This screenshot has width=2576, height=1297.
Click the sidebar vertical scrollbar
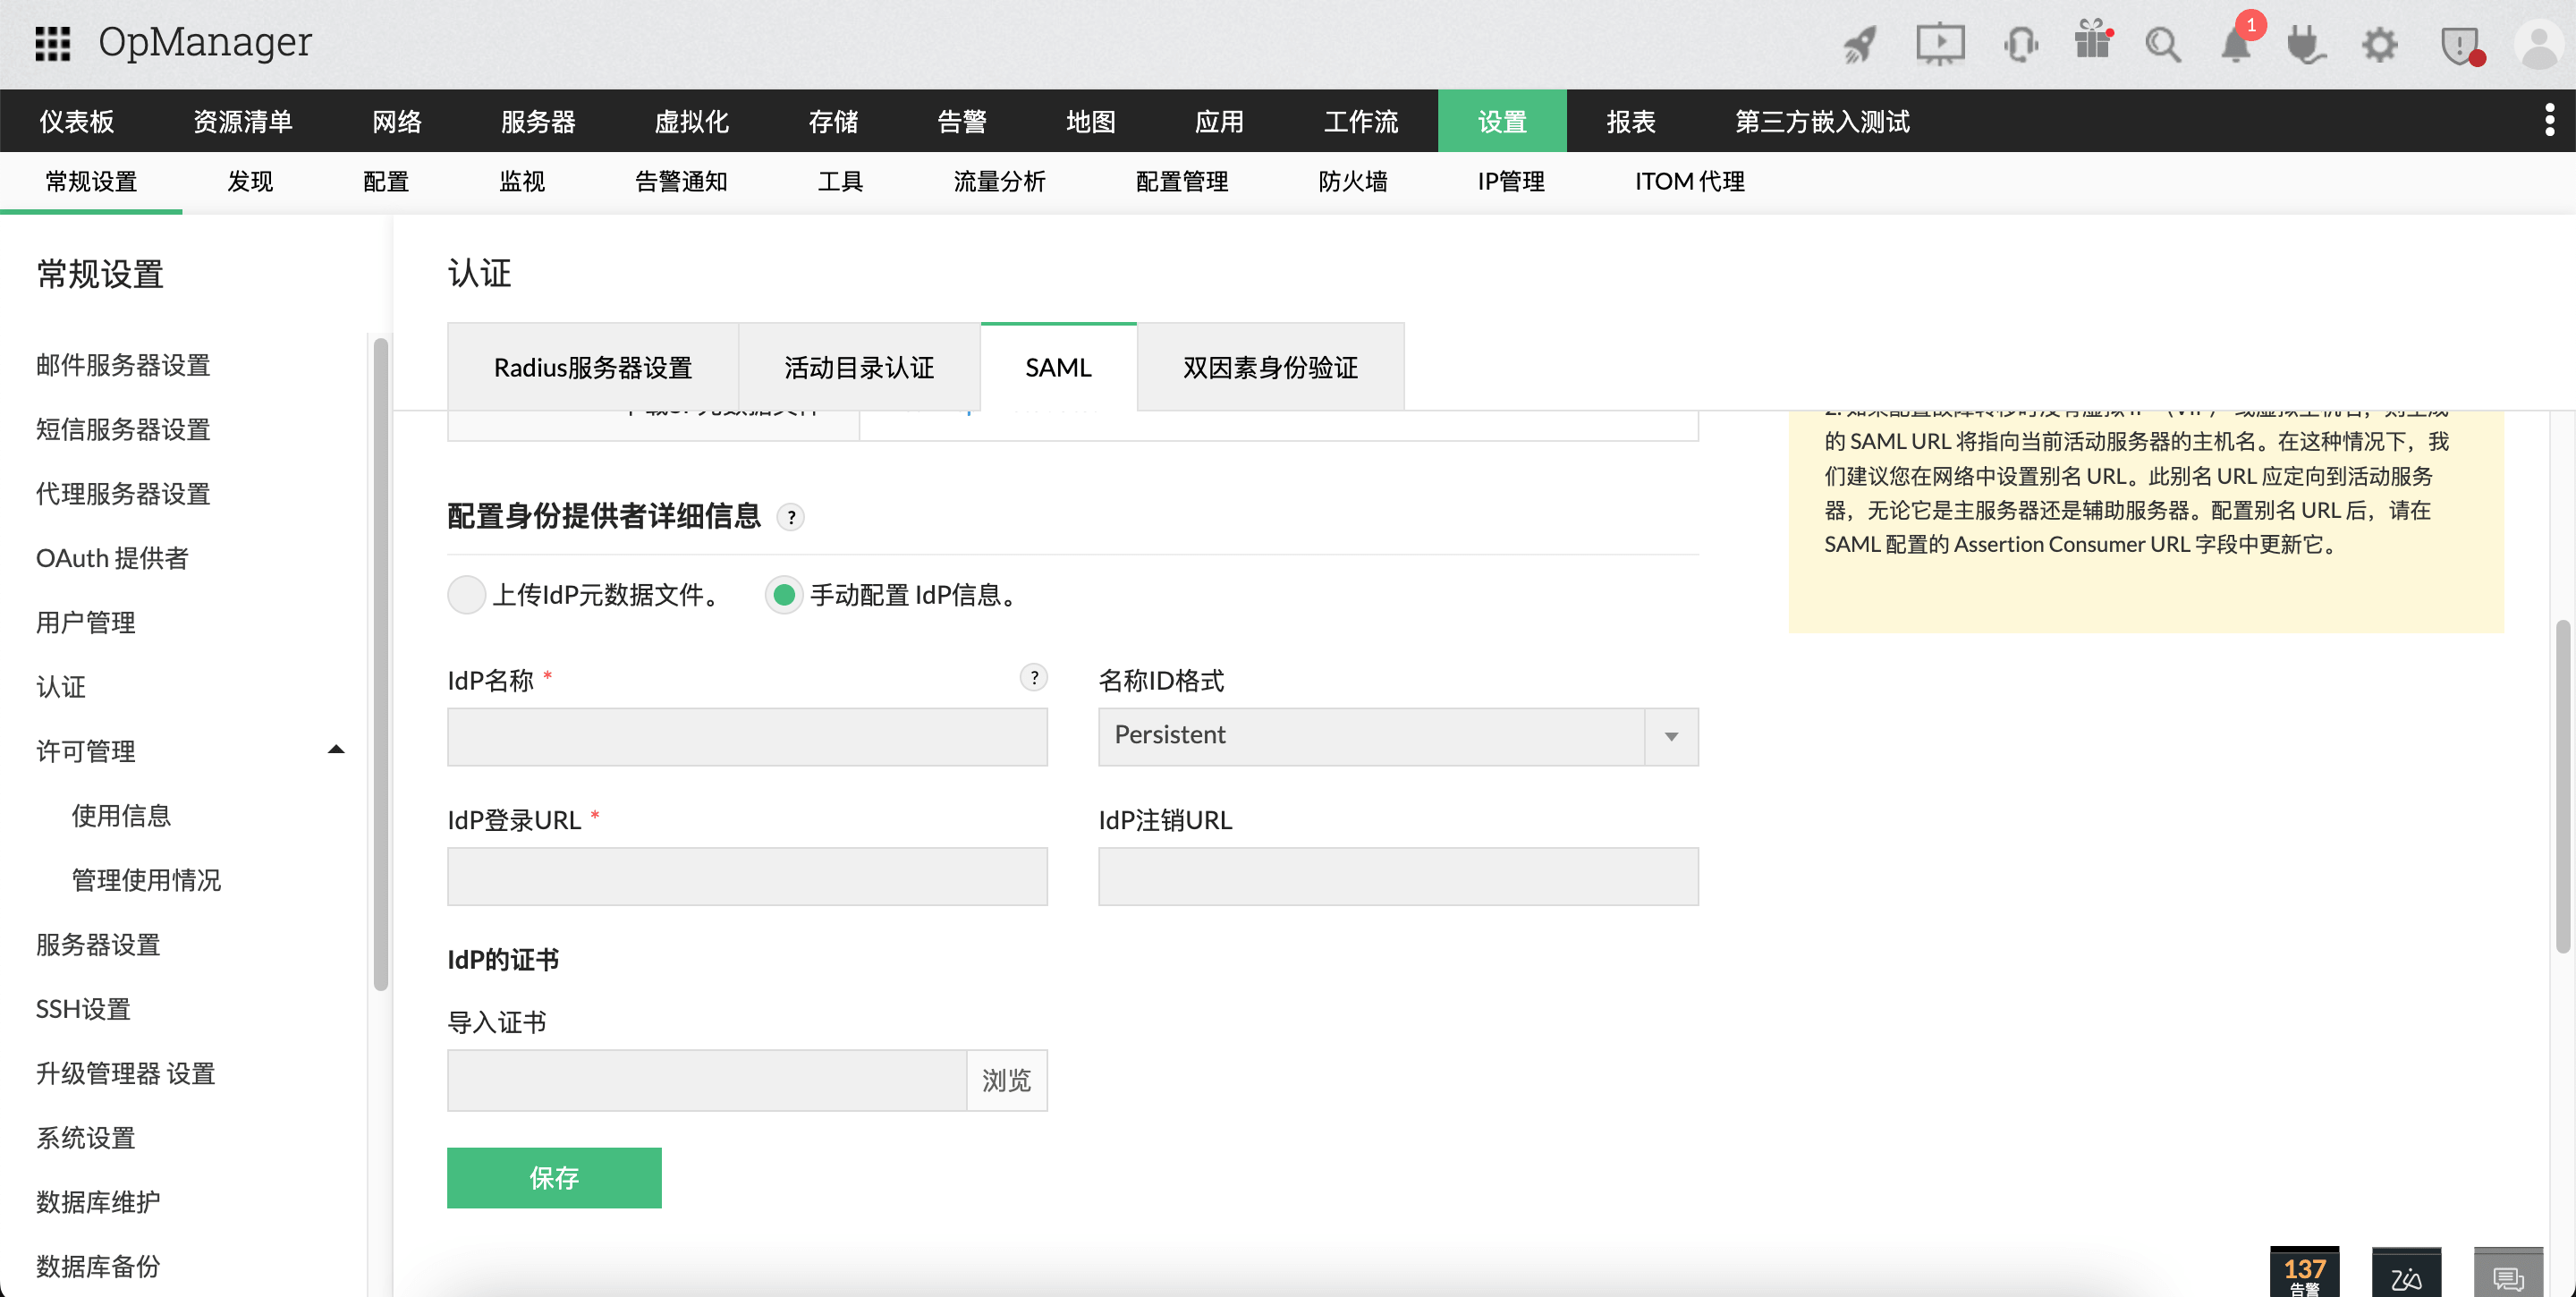(381, 664)
